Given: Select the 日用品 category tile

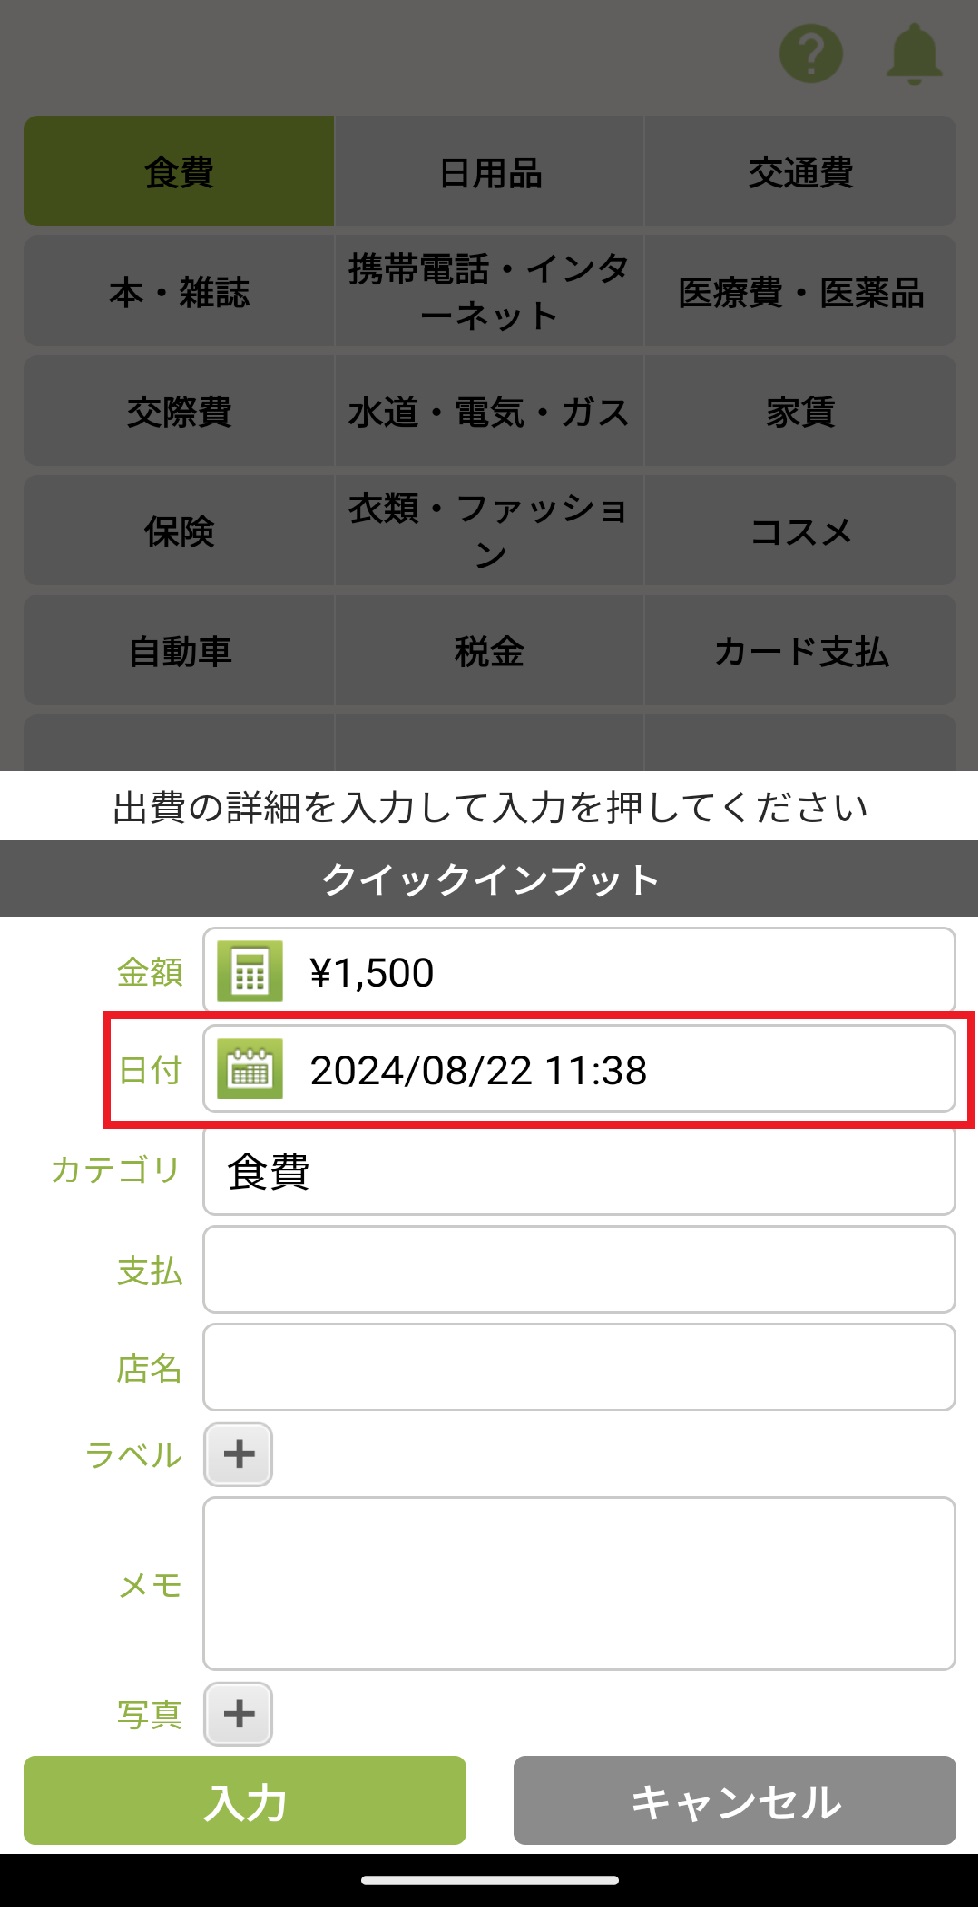Looking at the screenshot, I should 489,172.
